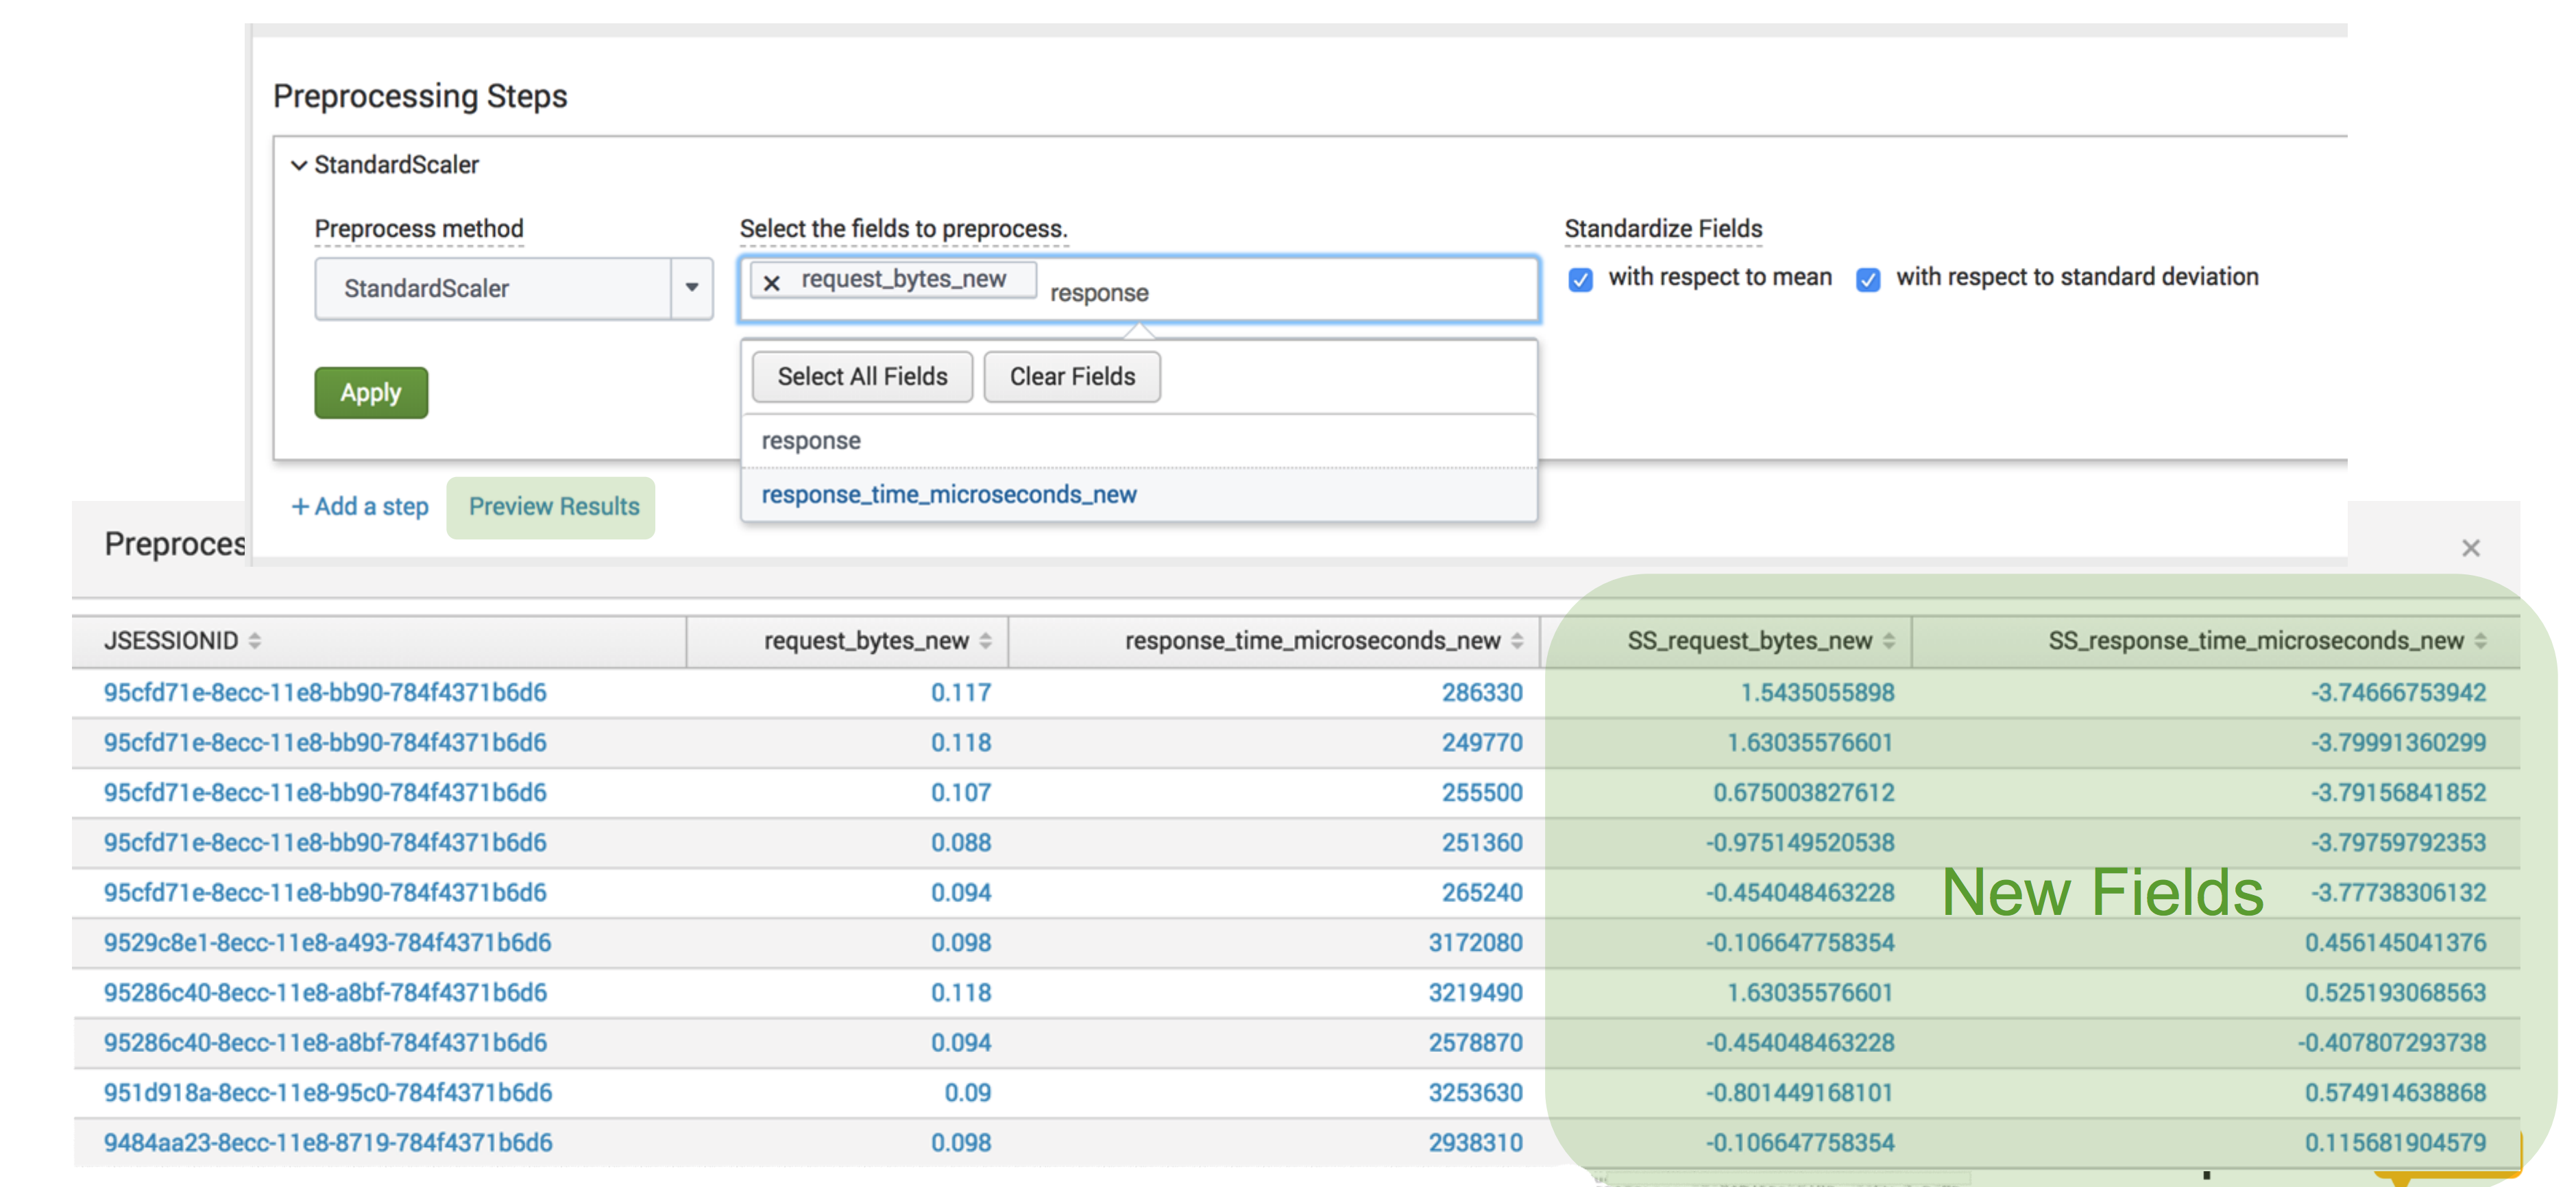
Task: Select response_time_microseconds_new suggestion
Action: coord(1138,494)
